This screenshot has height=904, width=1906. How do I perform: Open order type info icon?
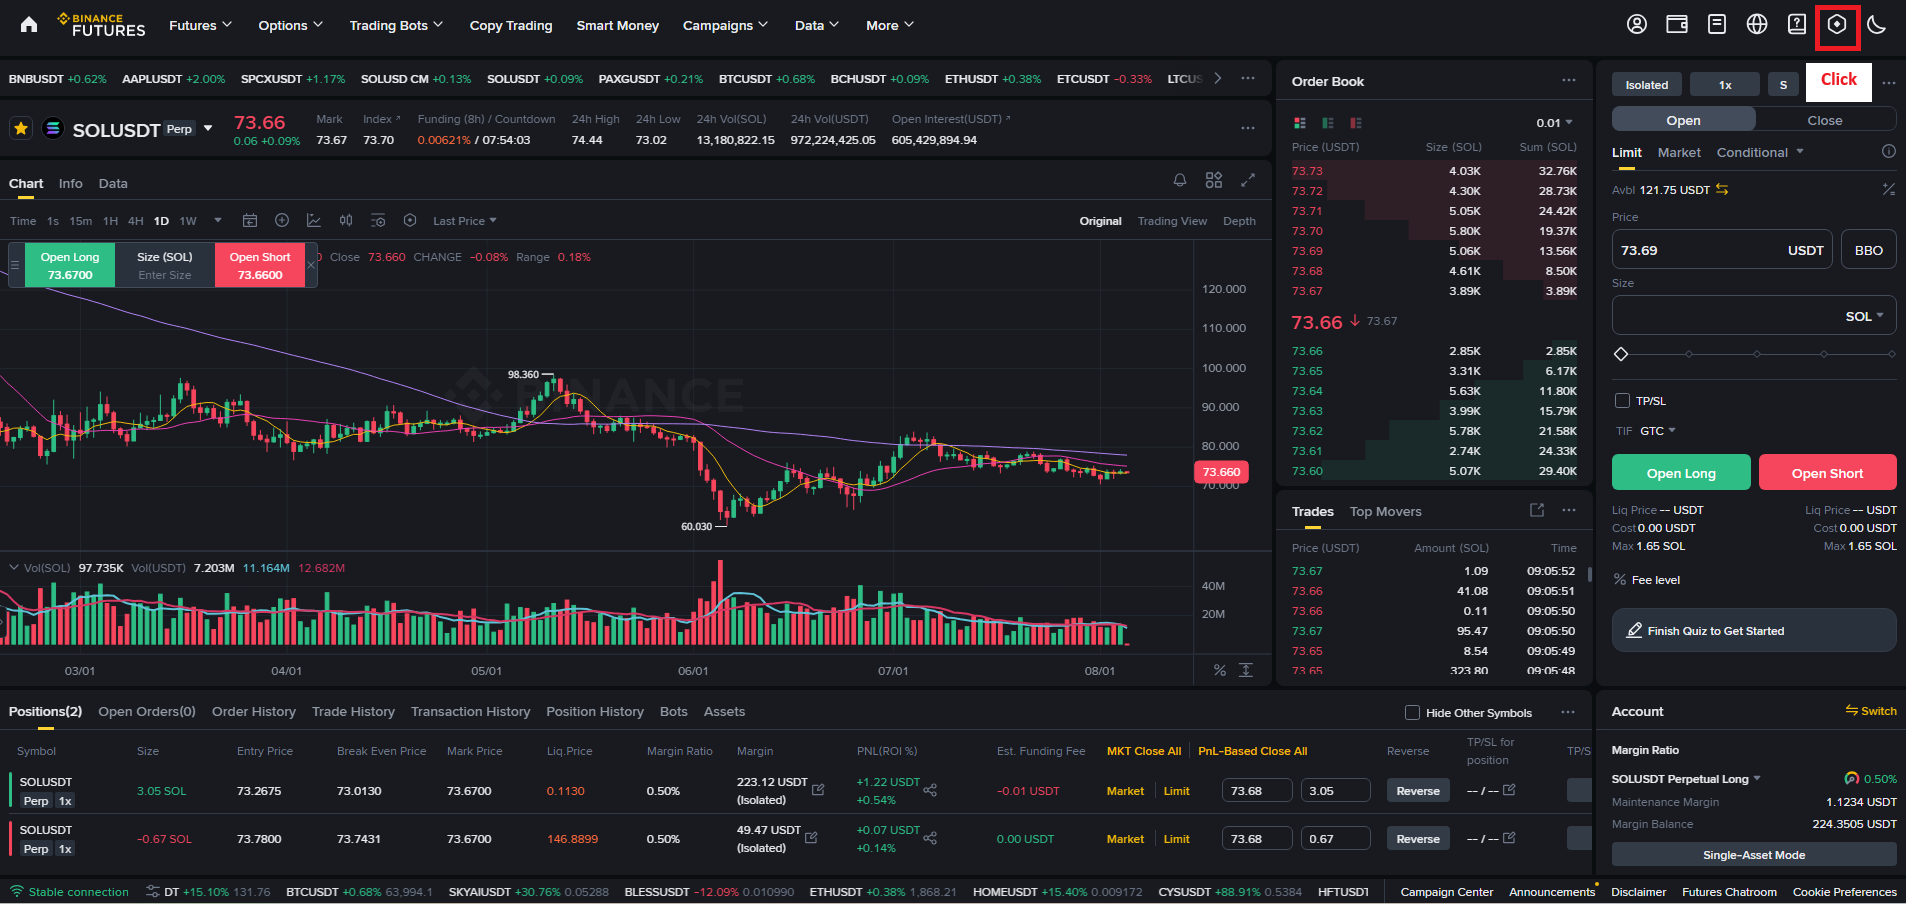pos(1889,152)
